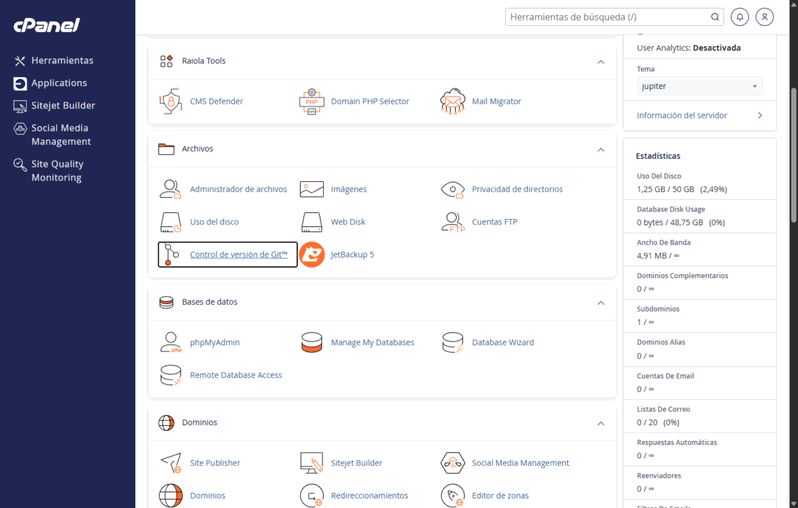Image resolution: width=798 pixels, height=508 pixels.
Task: Open the Manage My Databases link
Action: pyautogui.click(x=373, y=343)
